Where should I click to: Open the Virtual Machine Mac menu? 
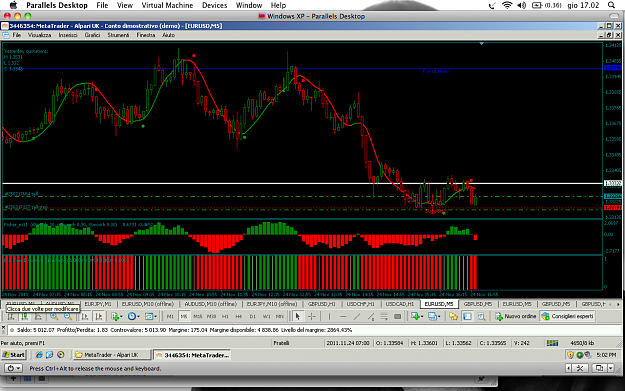click(167, 5)
